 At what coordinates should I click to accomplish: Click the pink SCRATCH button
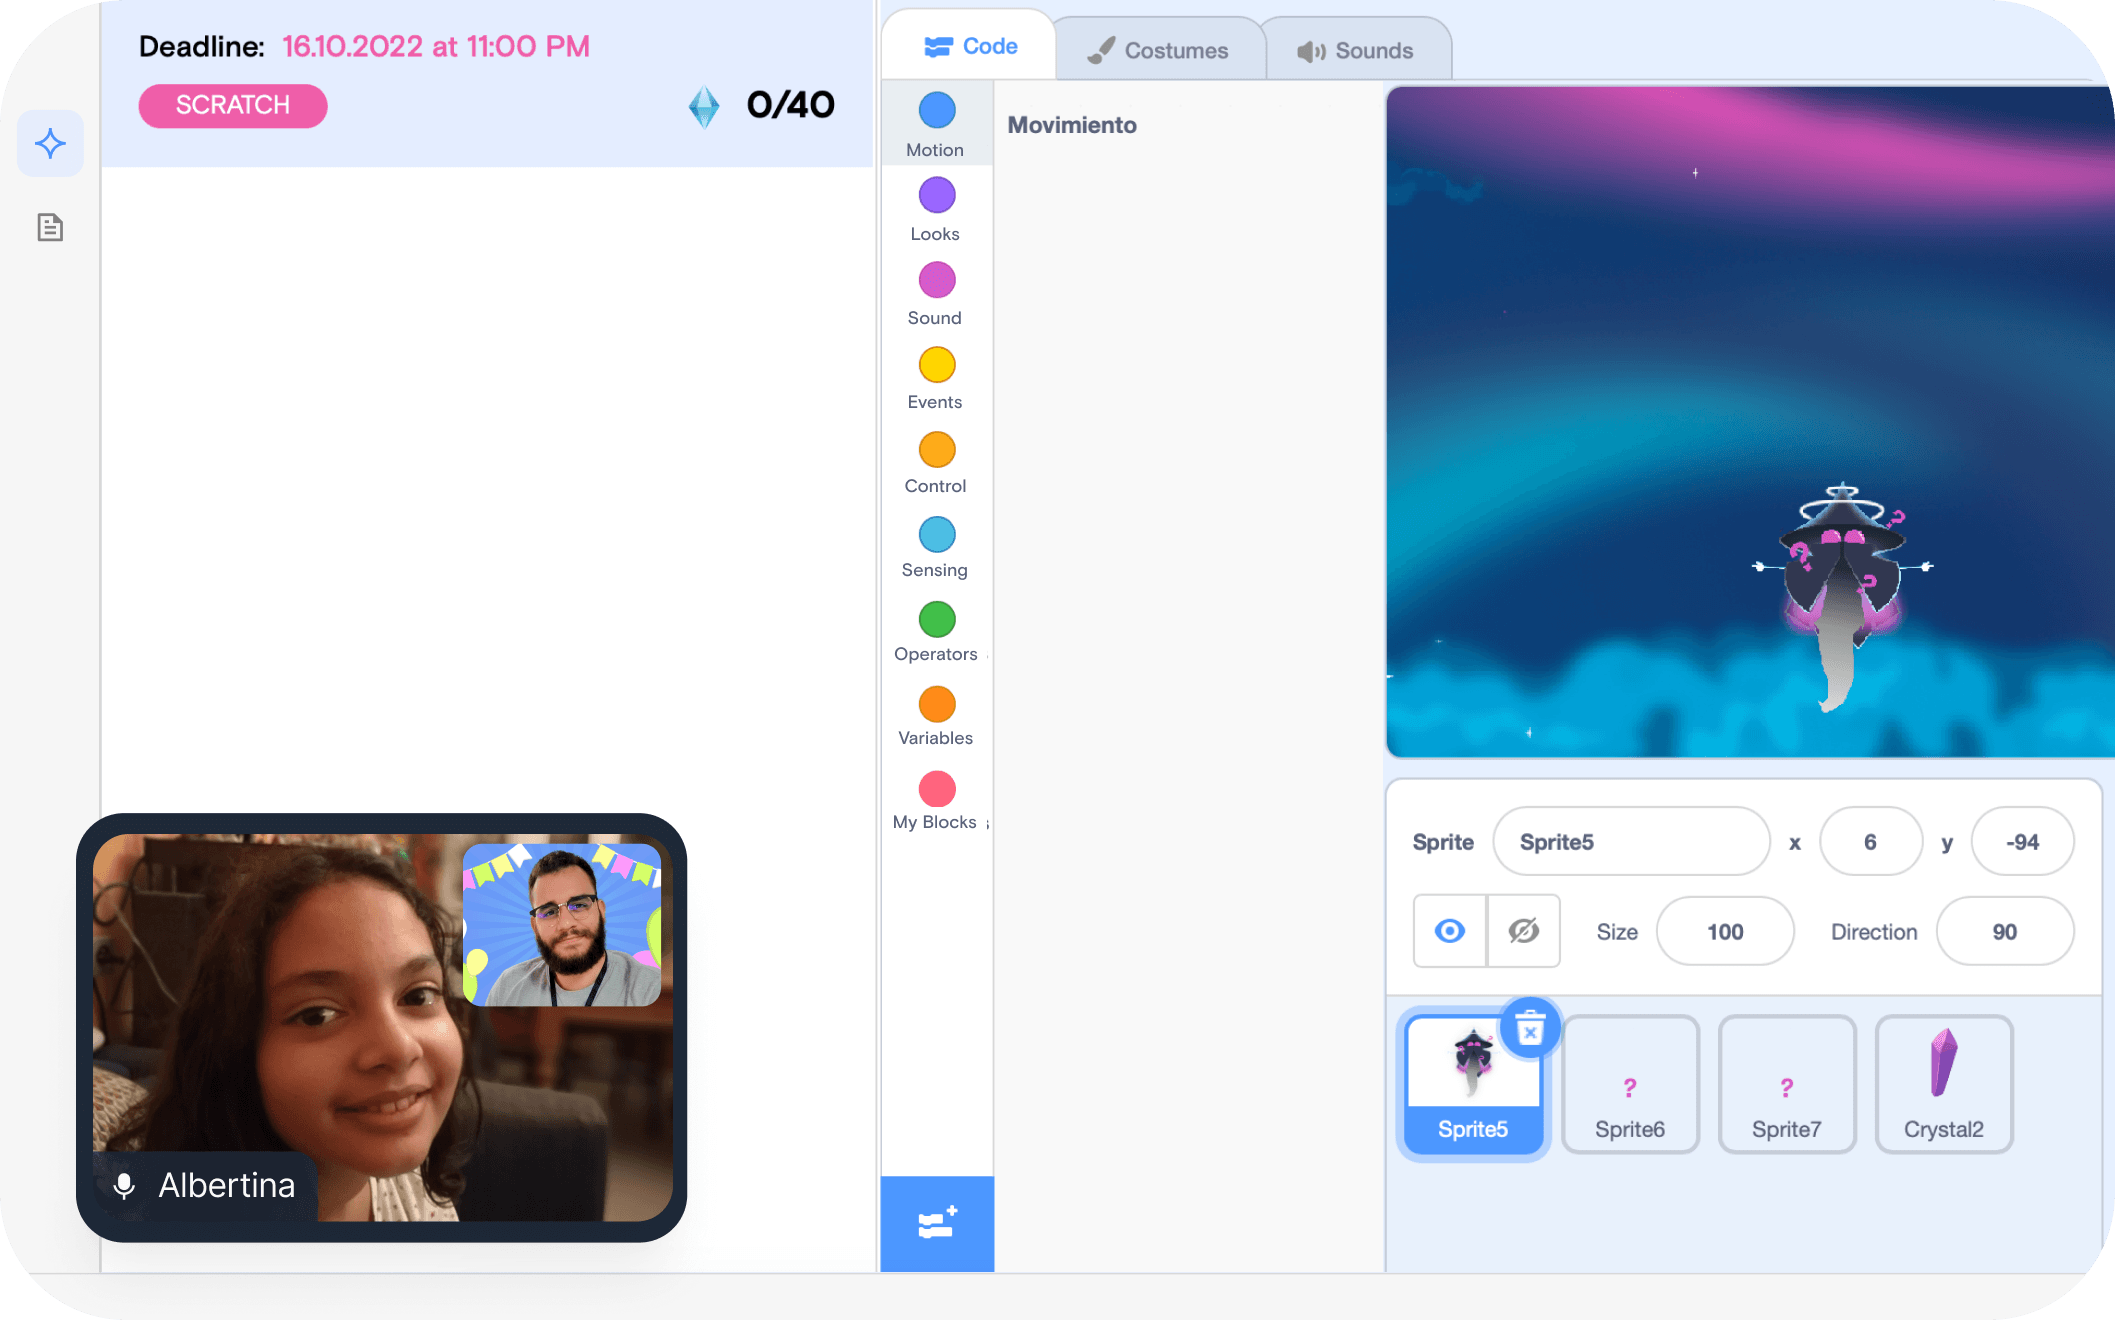[x=233, y=105]
